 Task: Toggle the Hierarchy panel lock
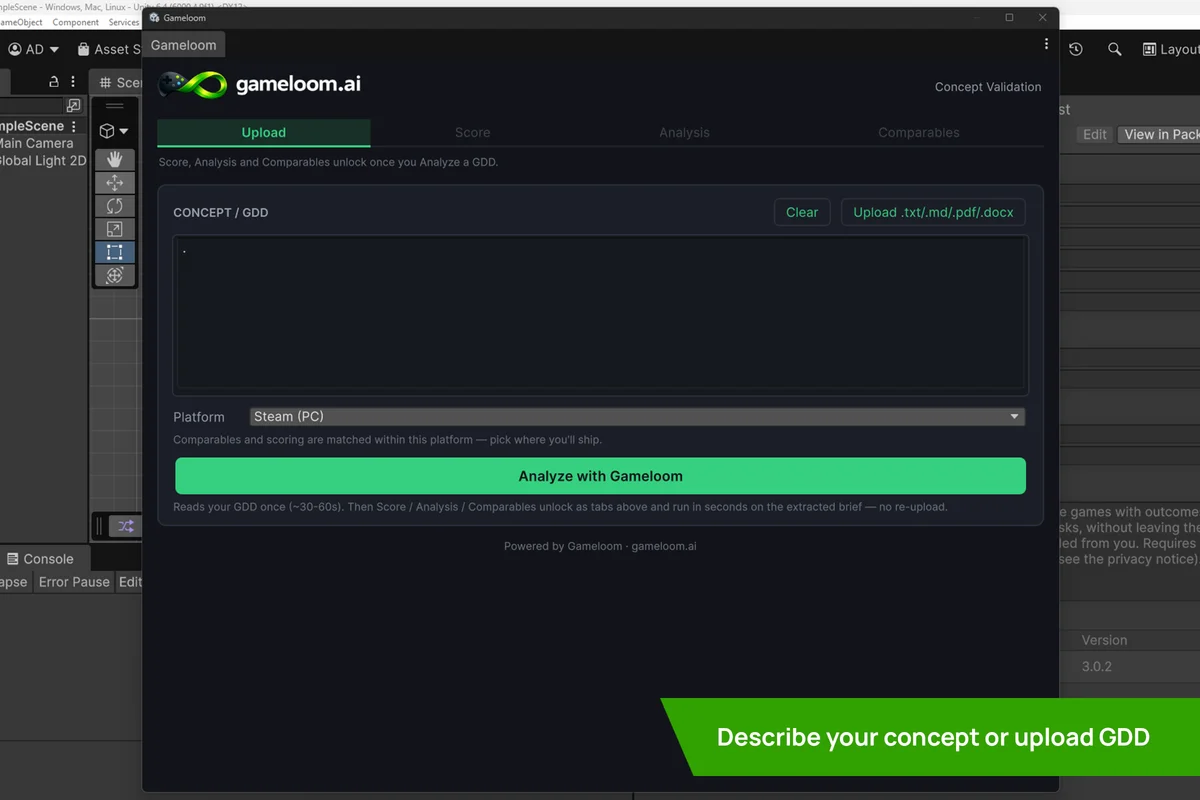point(54,81)
